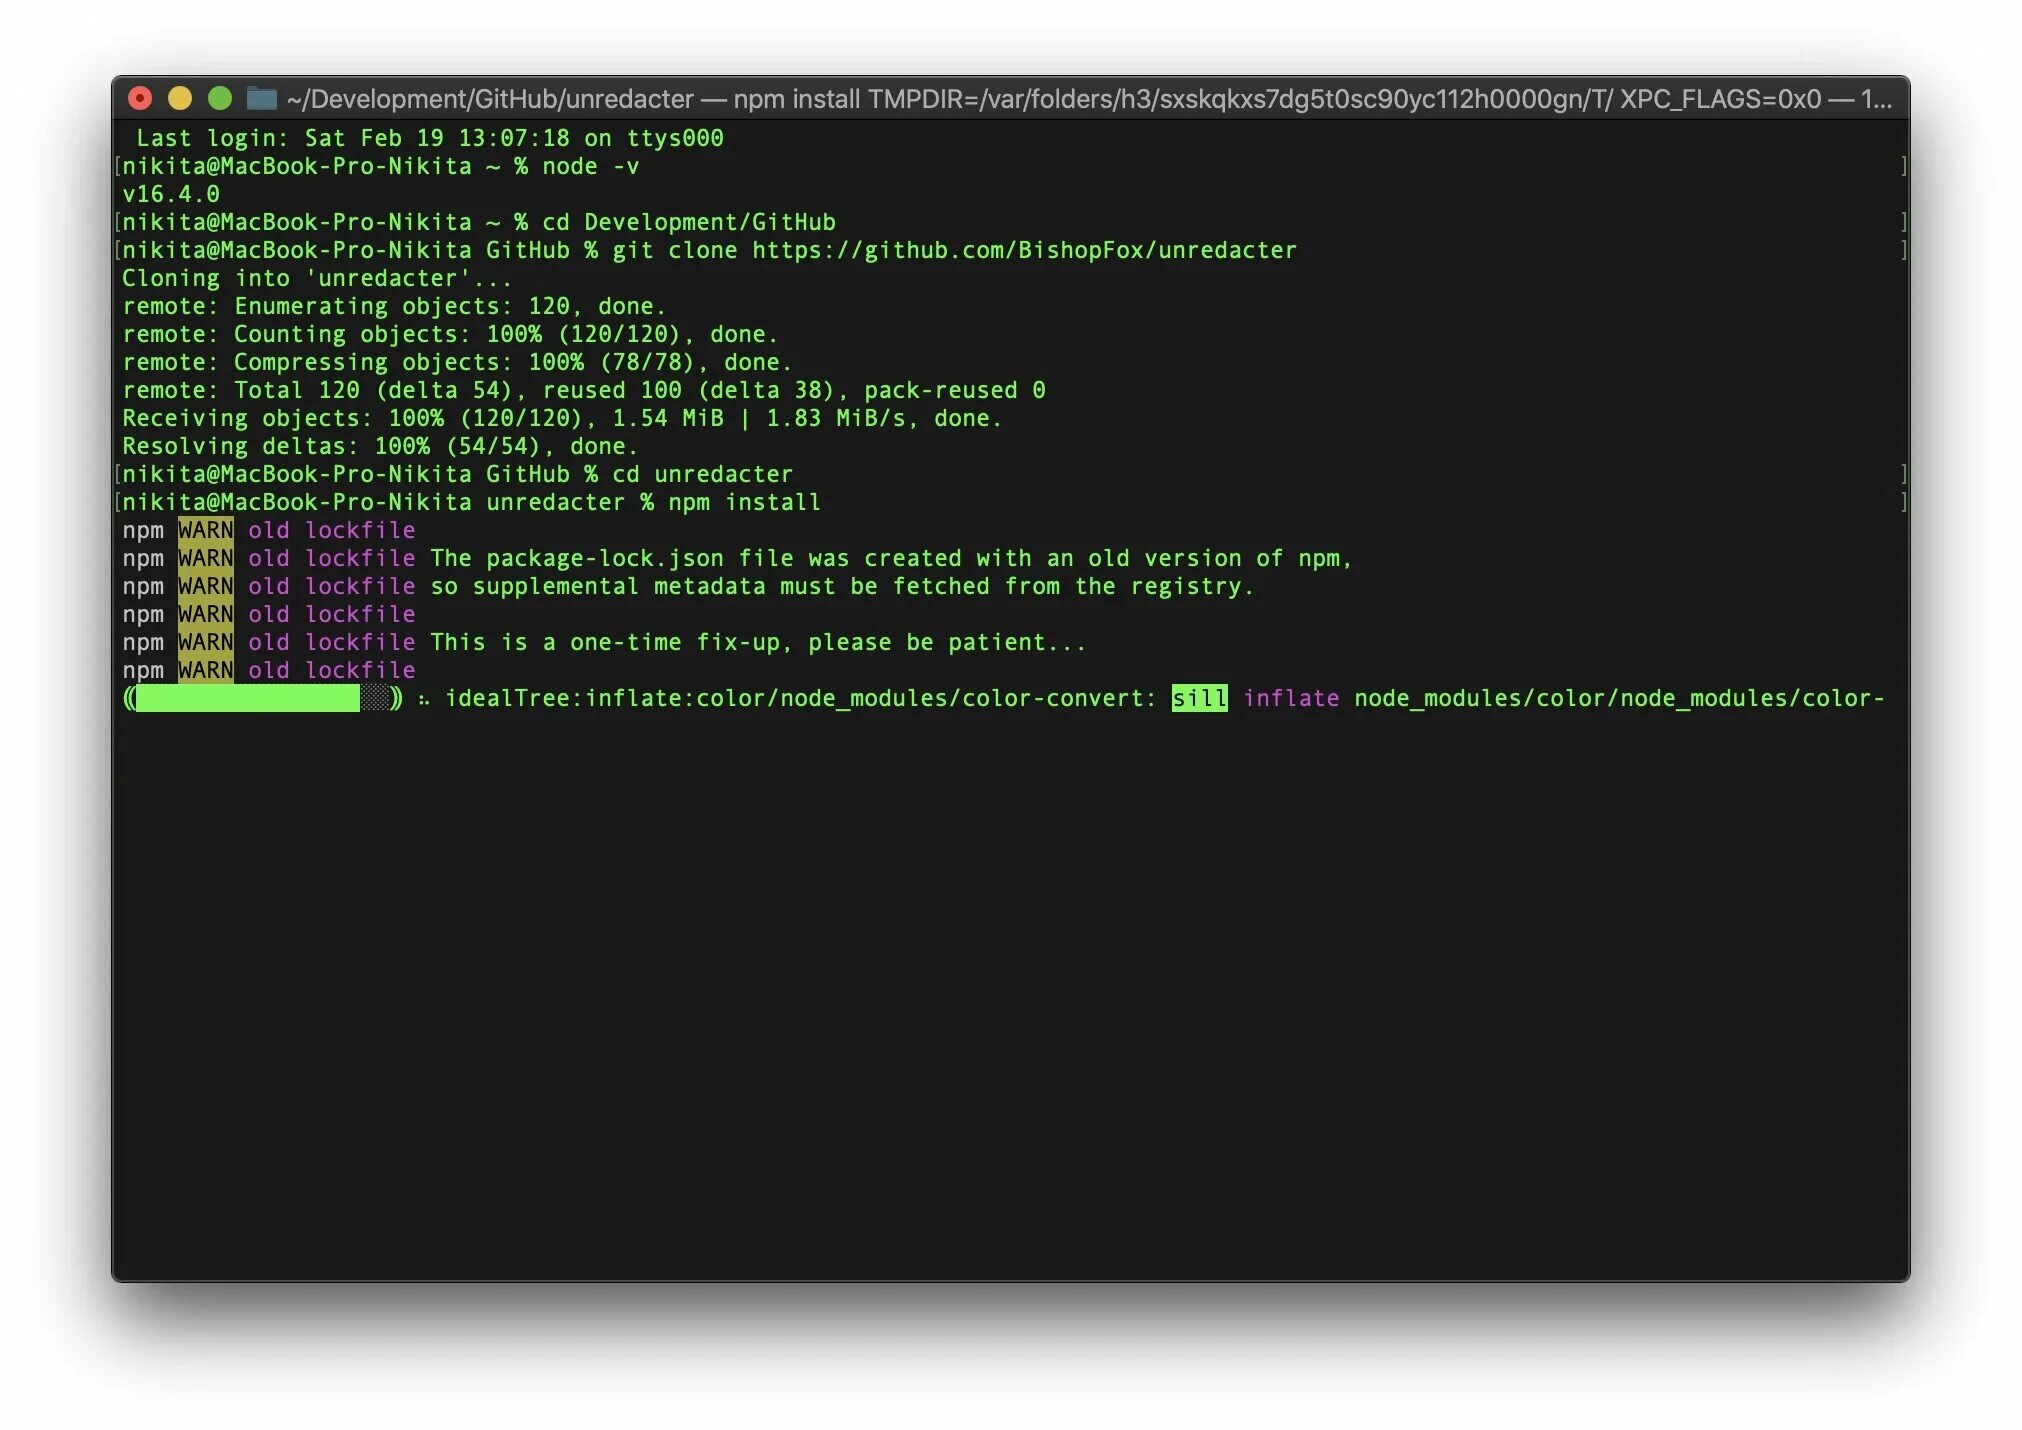Click the 'cd Development/GitHub' command line
The height and width of the screenshot is (1430, 2022).
pos(478,222)
